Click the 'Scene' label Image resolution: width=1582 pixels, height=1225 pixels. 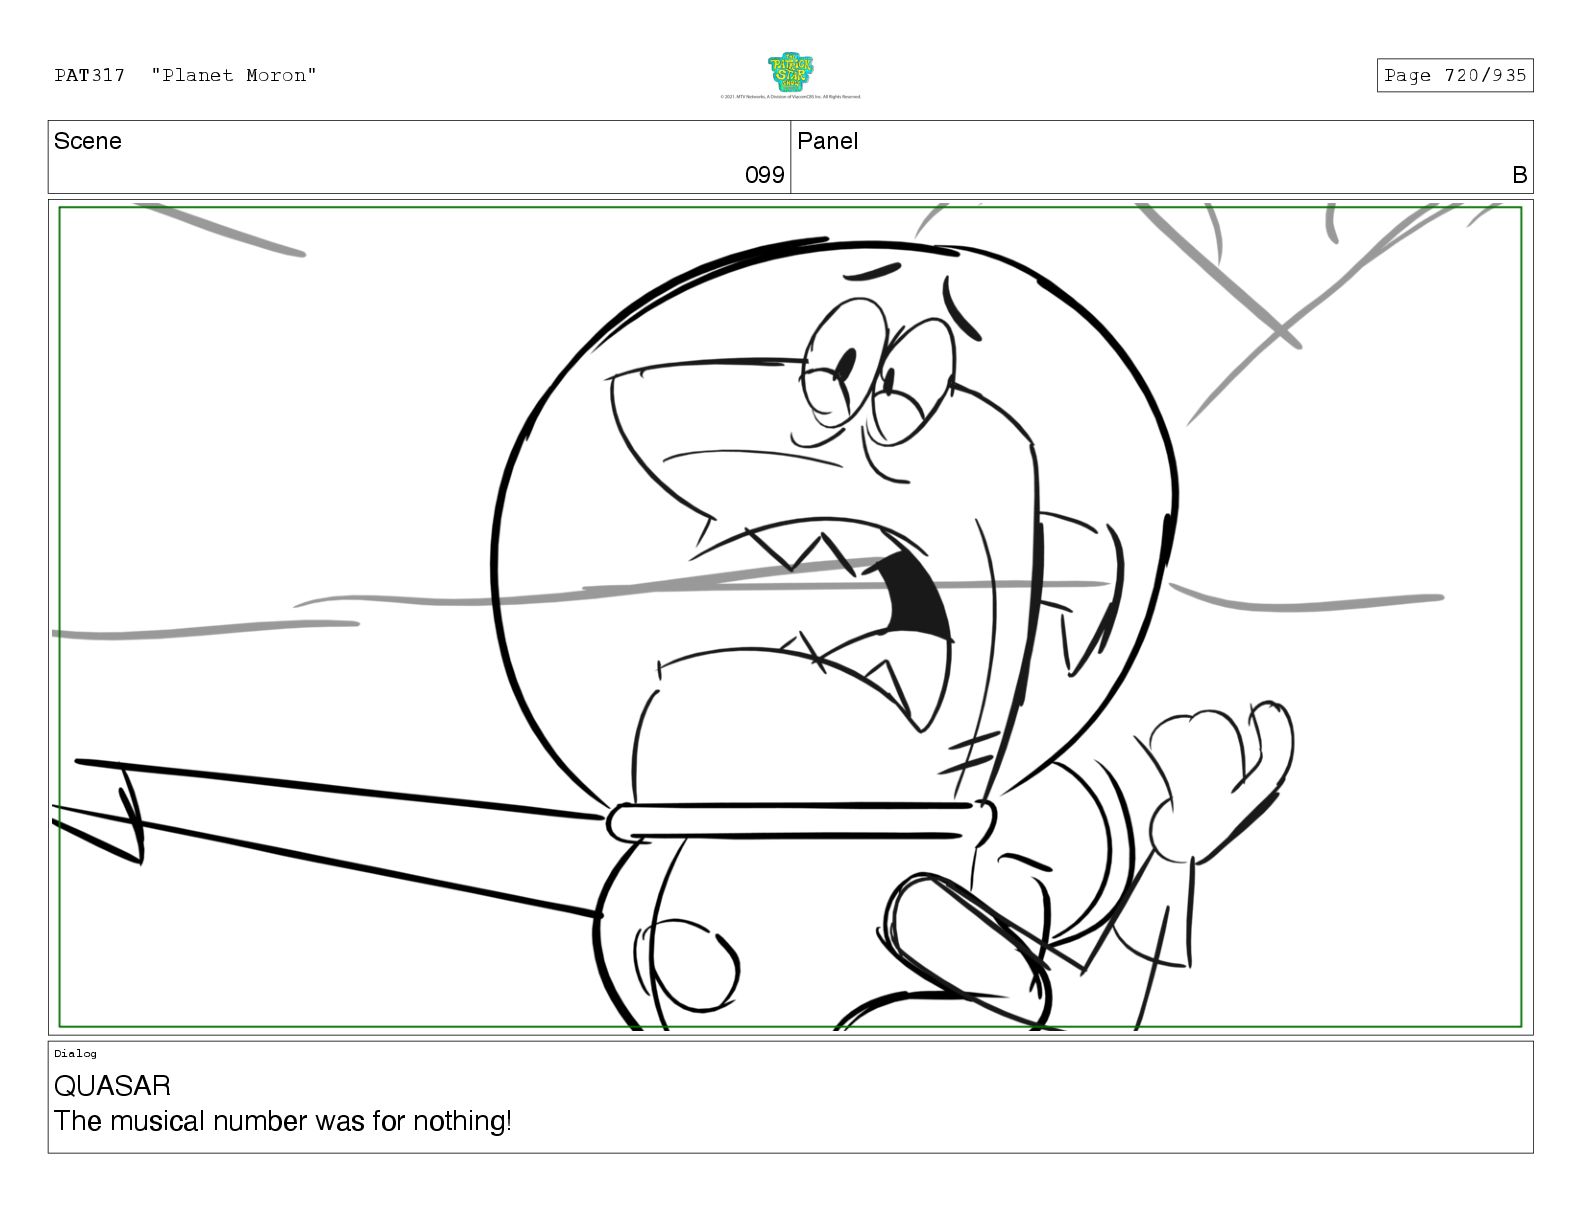coord(88,141)
